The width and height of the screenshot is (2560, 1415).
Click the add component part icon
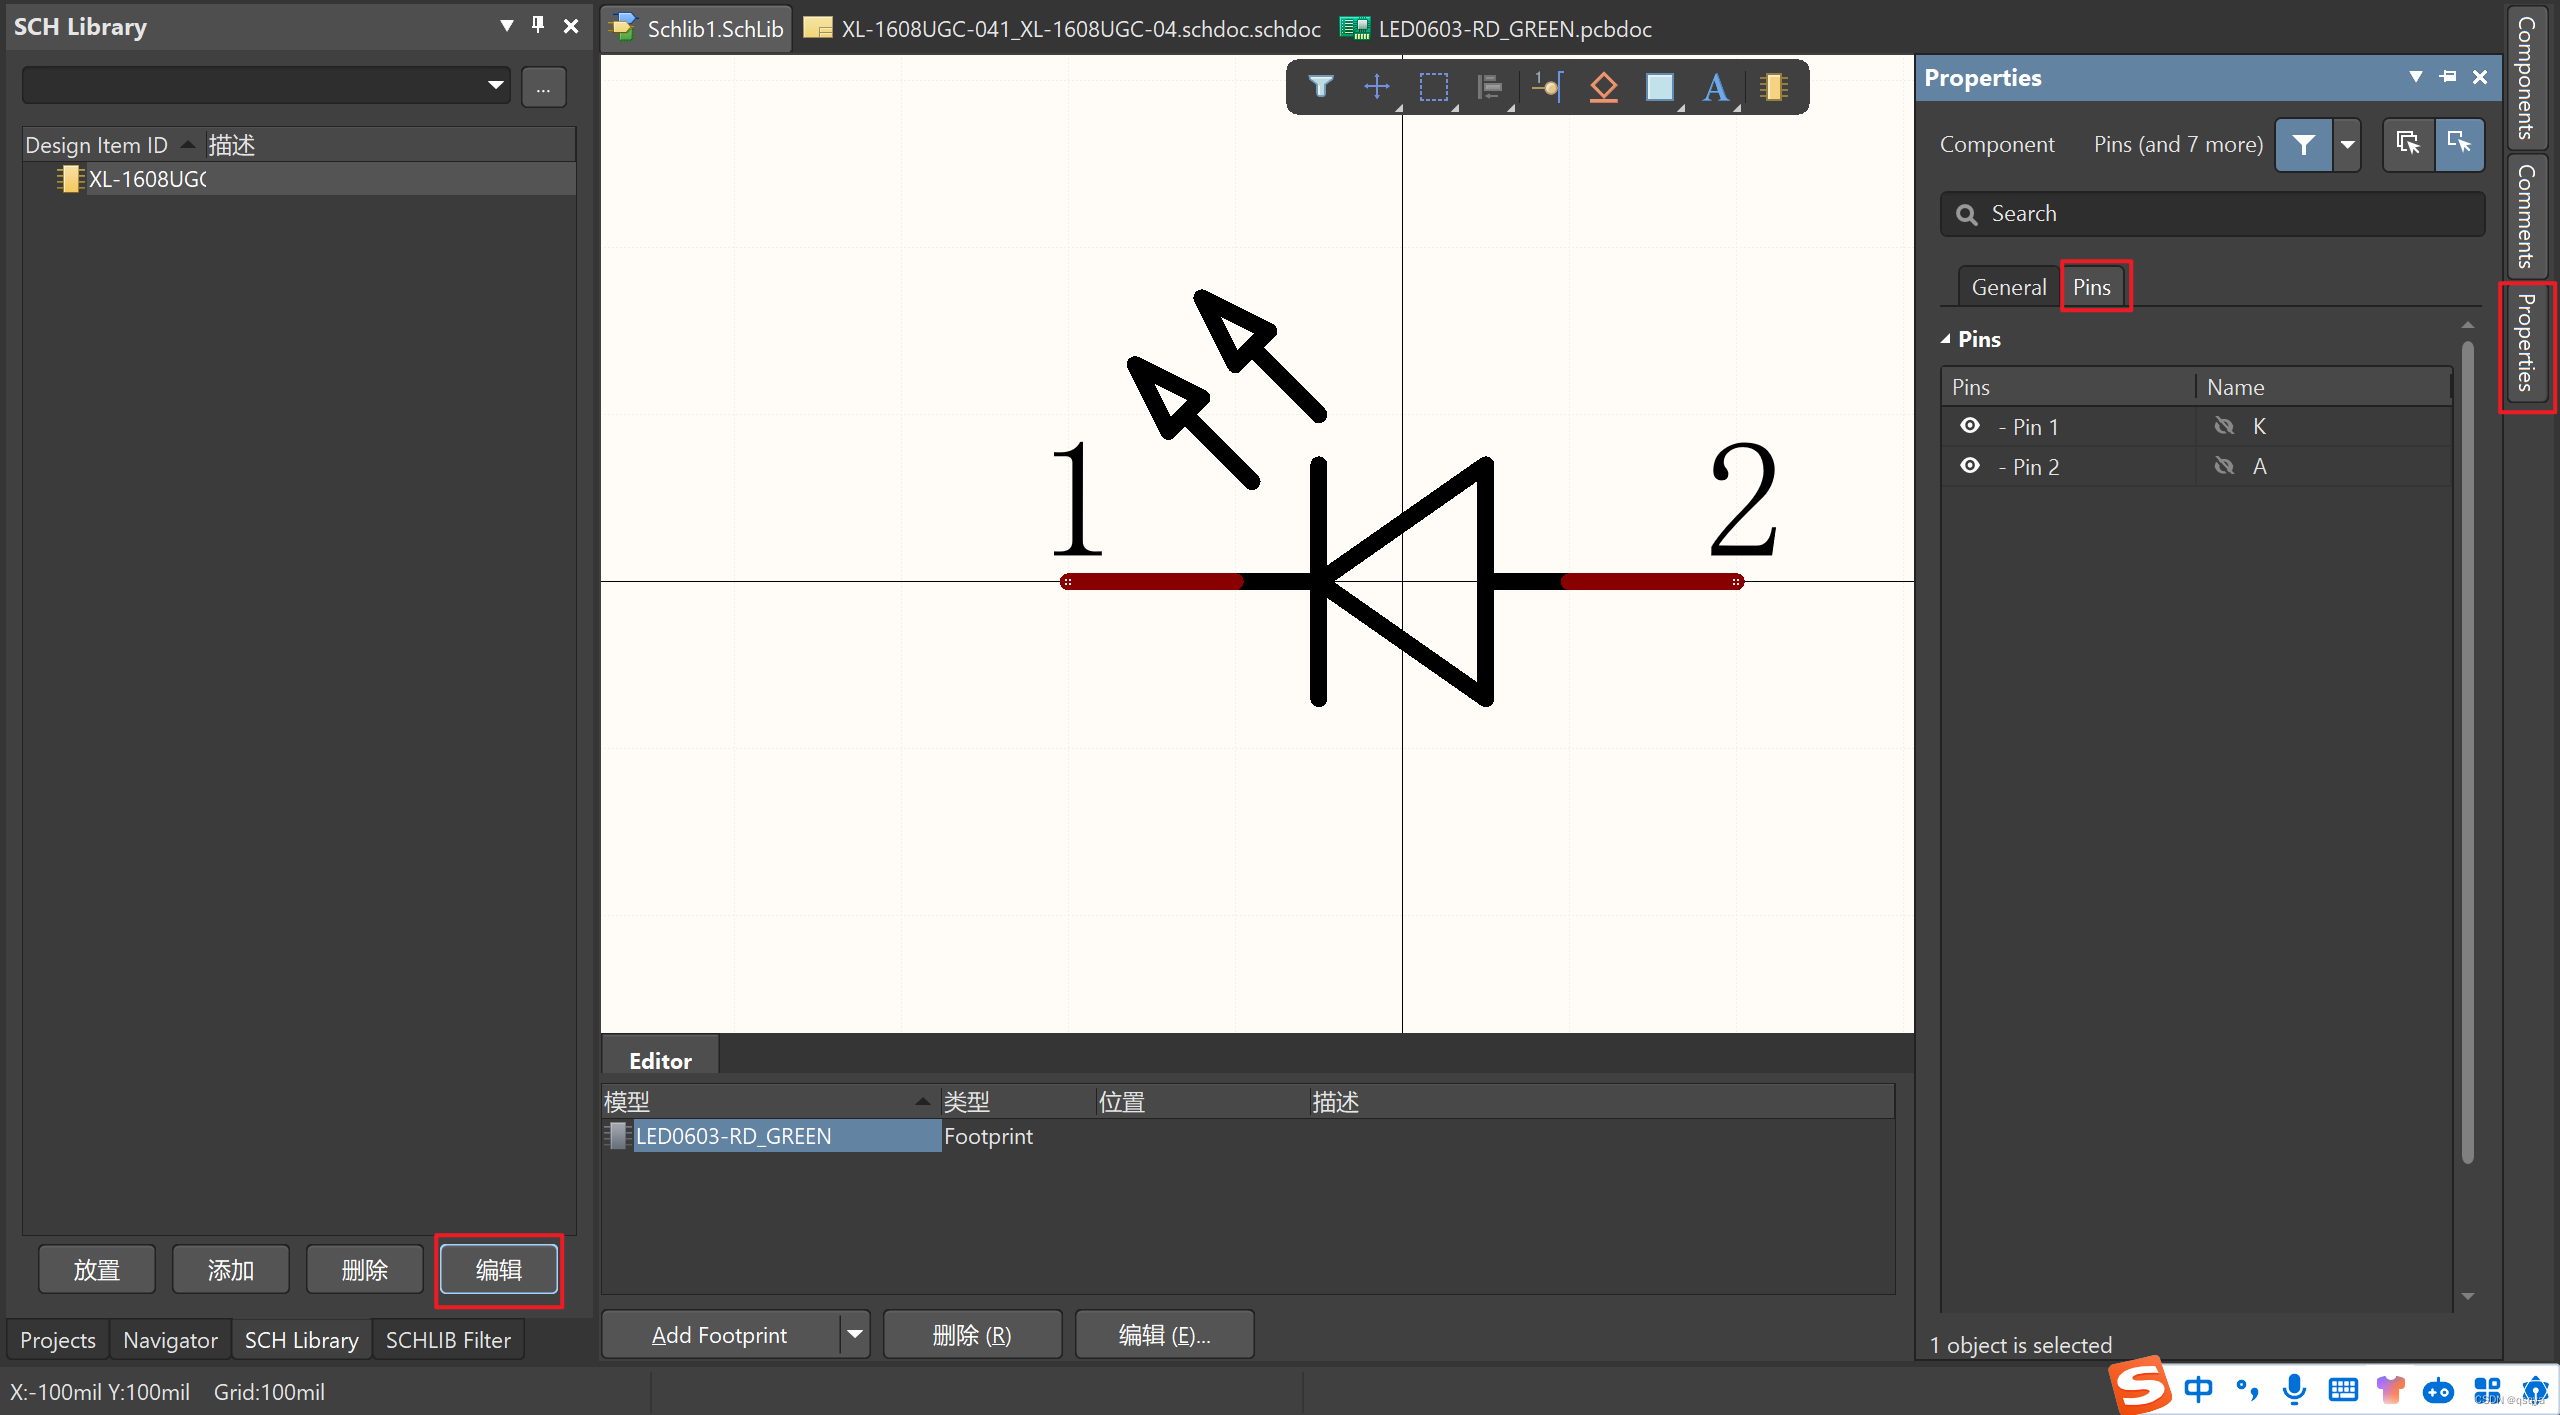[1774, 88]
